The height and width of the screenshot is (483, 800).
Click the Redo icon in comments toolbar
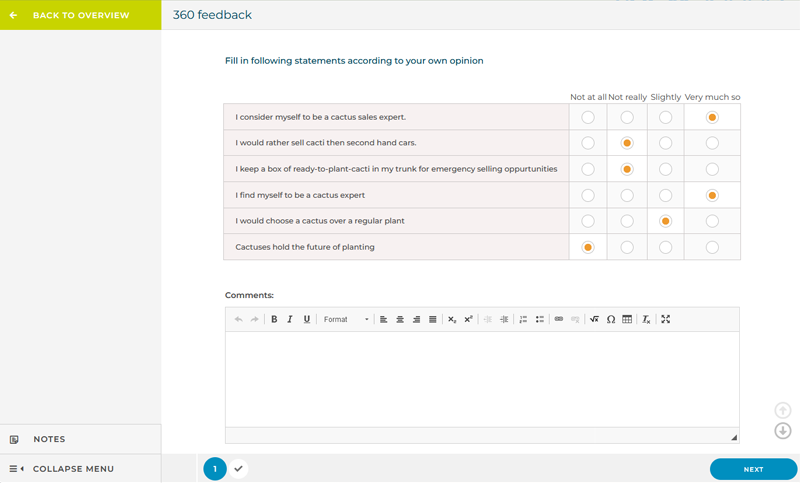[x=254, y=319]
